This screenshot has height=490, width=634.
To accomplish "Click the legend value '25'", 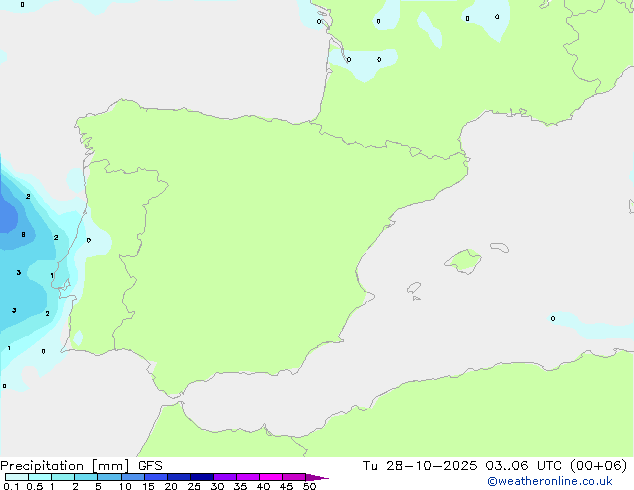I will point(194,486).
